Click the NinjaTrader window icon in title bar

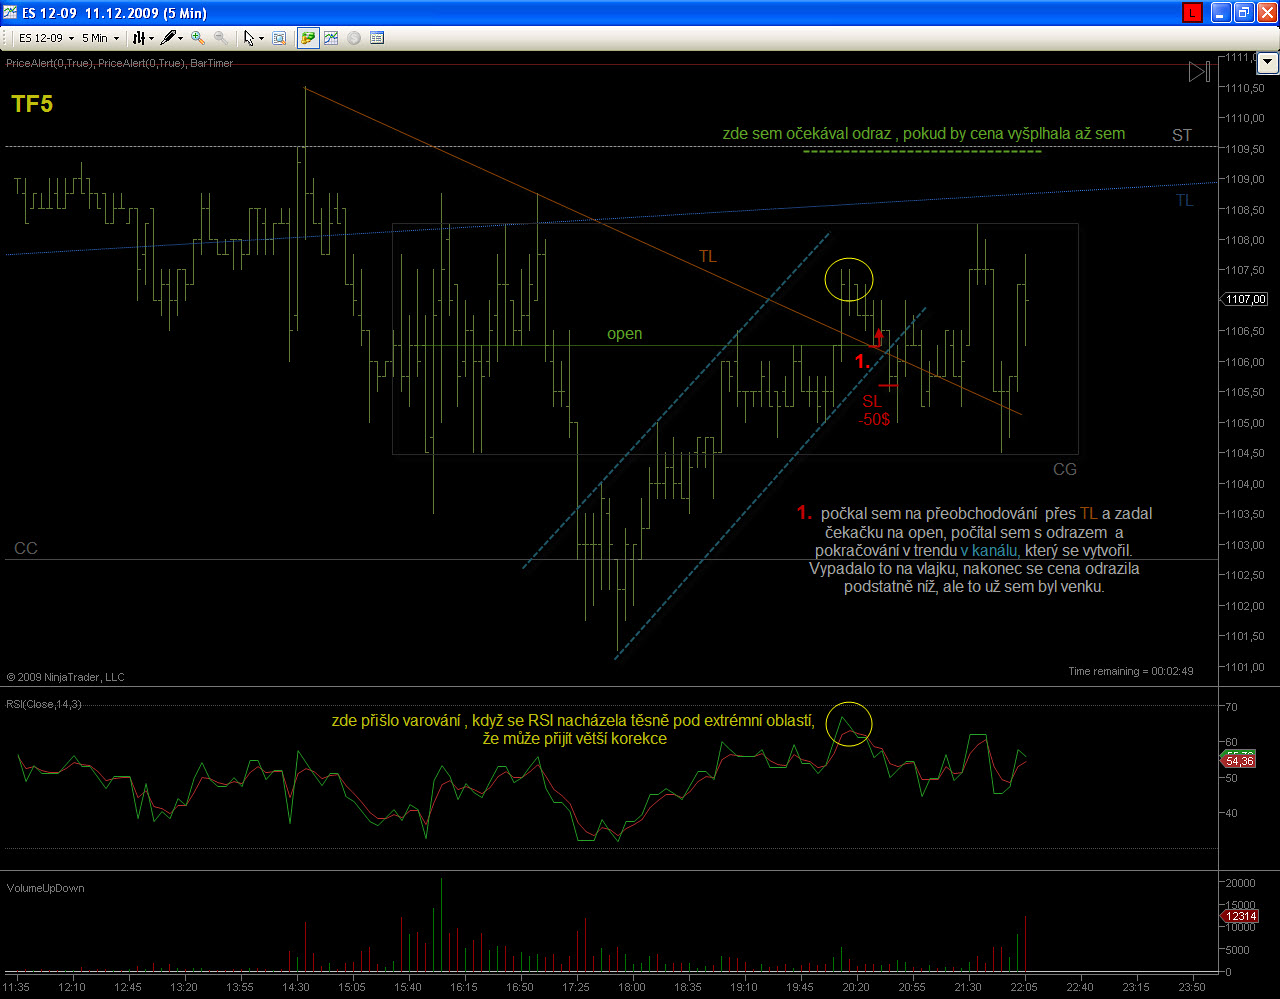(x=10, y=12)
